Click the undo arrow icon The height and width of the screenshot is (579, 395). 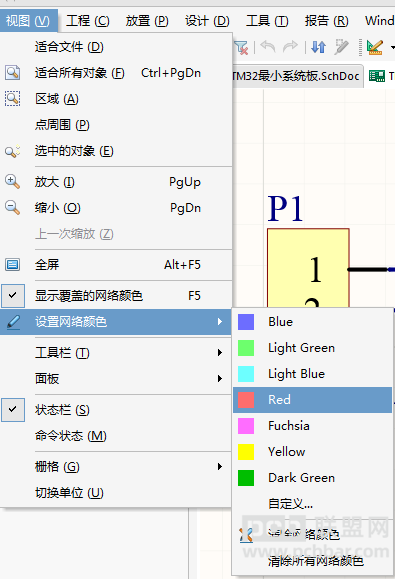click(268, 47)
